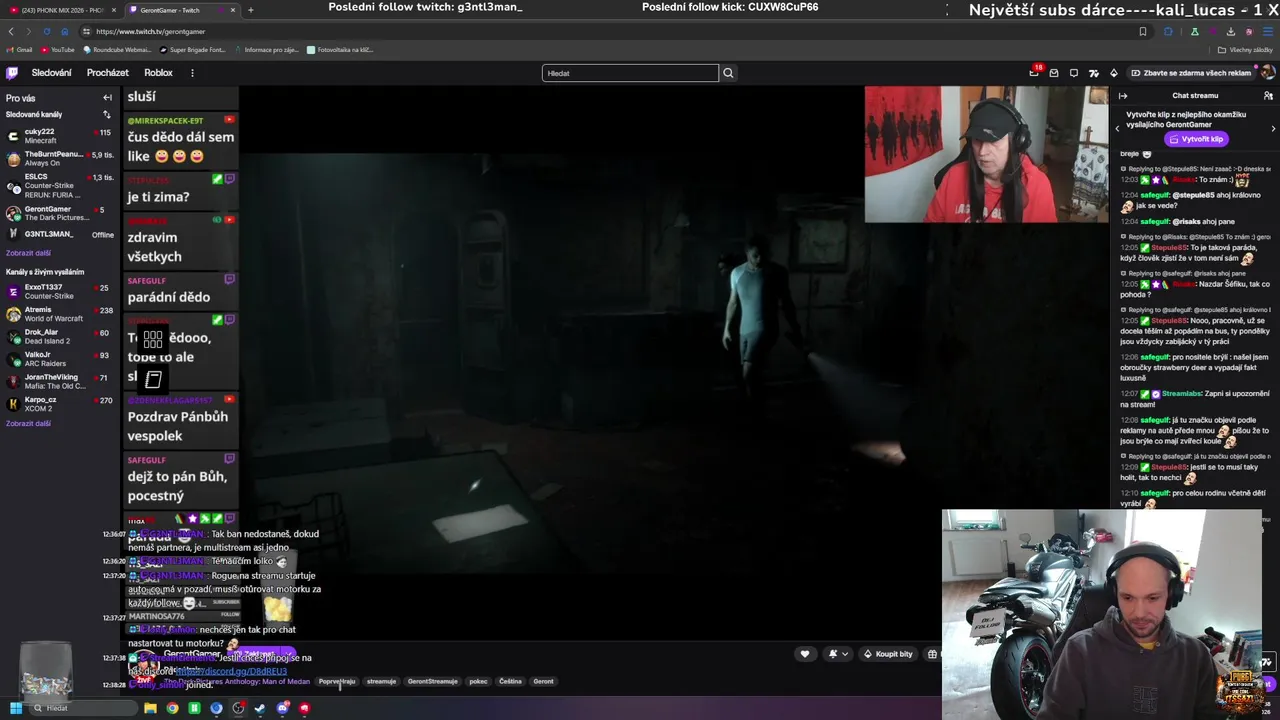Open the Procházet tab
1280x720 pixels.
tap(107, 73)
